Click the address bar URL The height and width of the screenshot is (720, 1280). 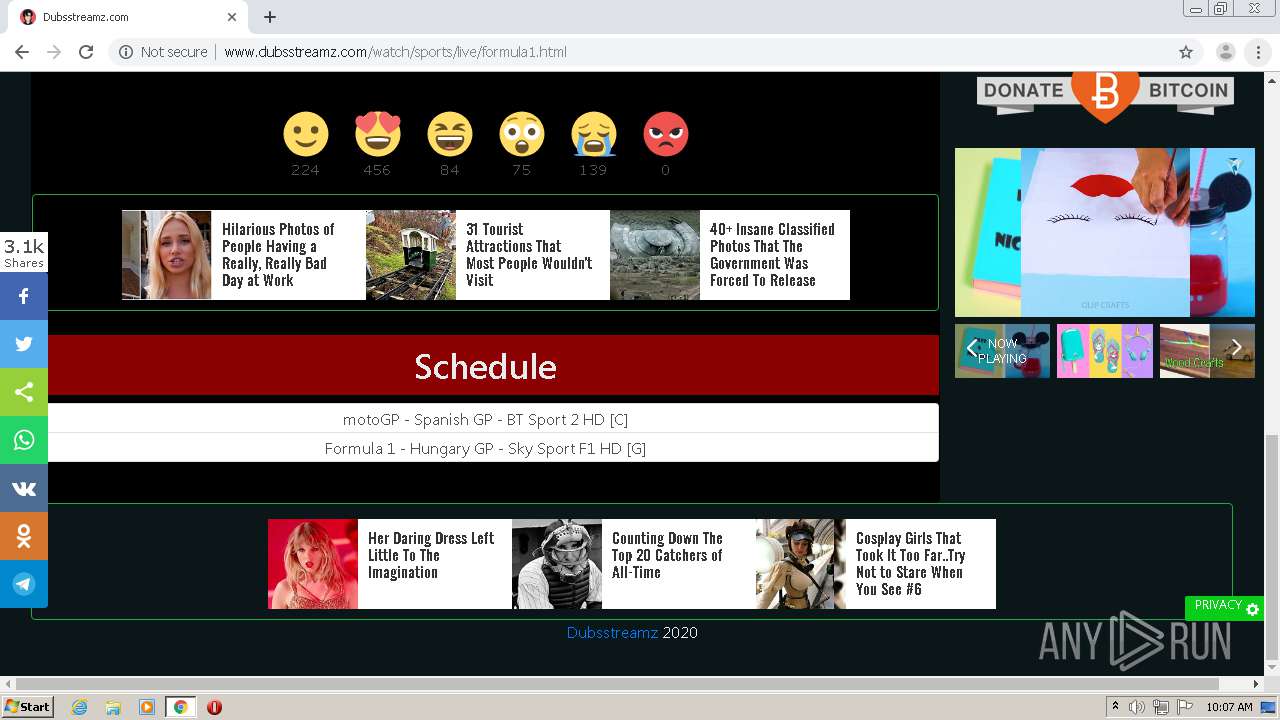point(395,52)
